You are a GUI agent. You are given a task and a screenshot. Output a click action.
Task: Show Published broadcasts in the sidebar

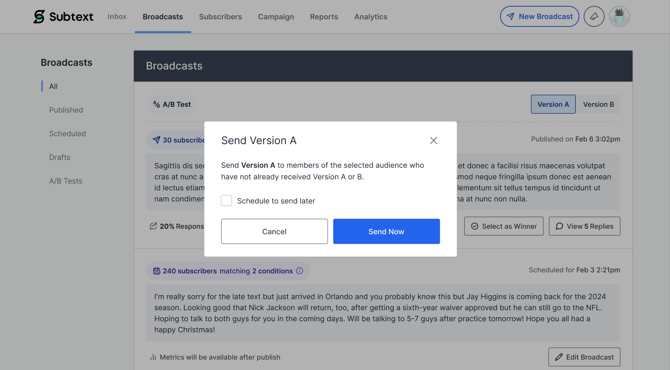click(66, 110)
